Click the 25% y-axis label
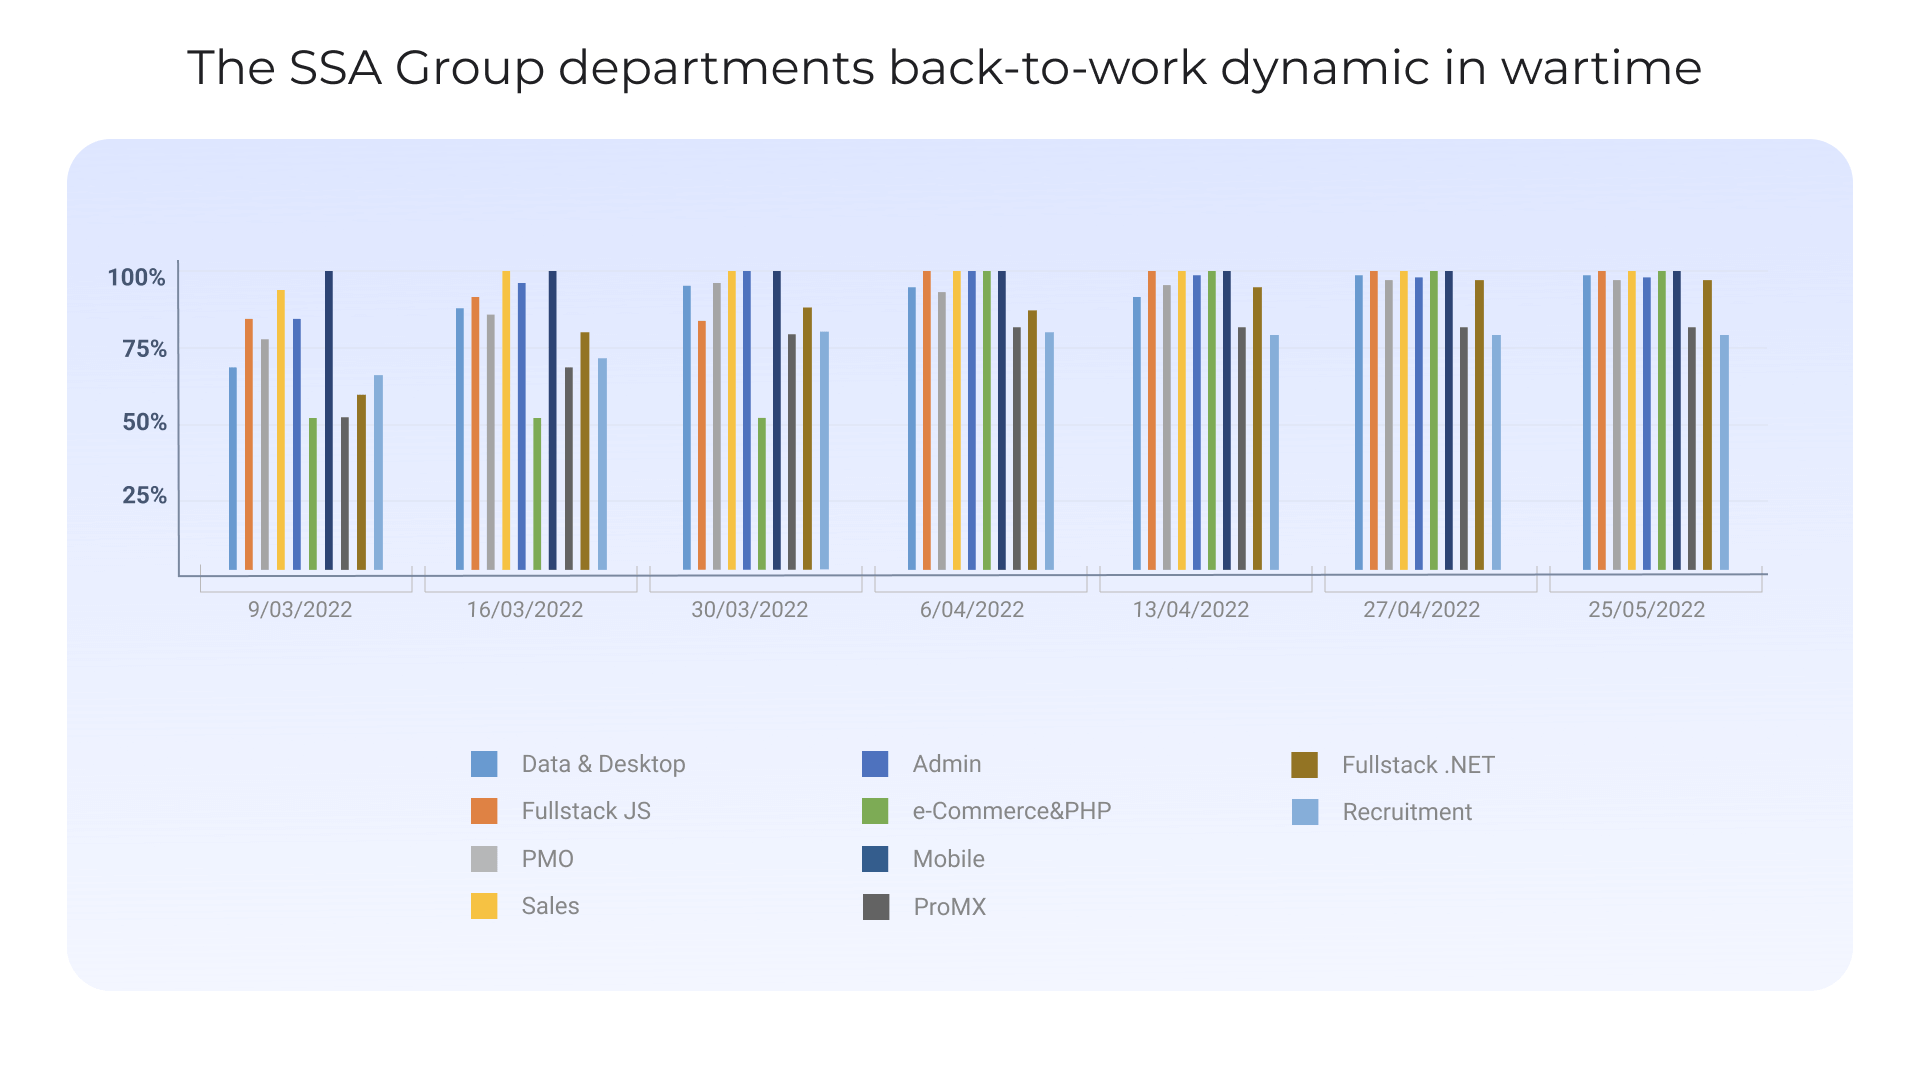This screenshot has width=1920, height=1066. tap(144, 495)
